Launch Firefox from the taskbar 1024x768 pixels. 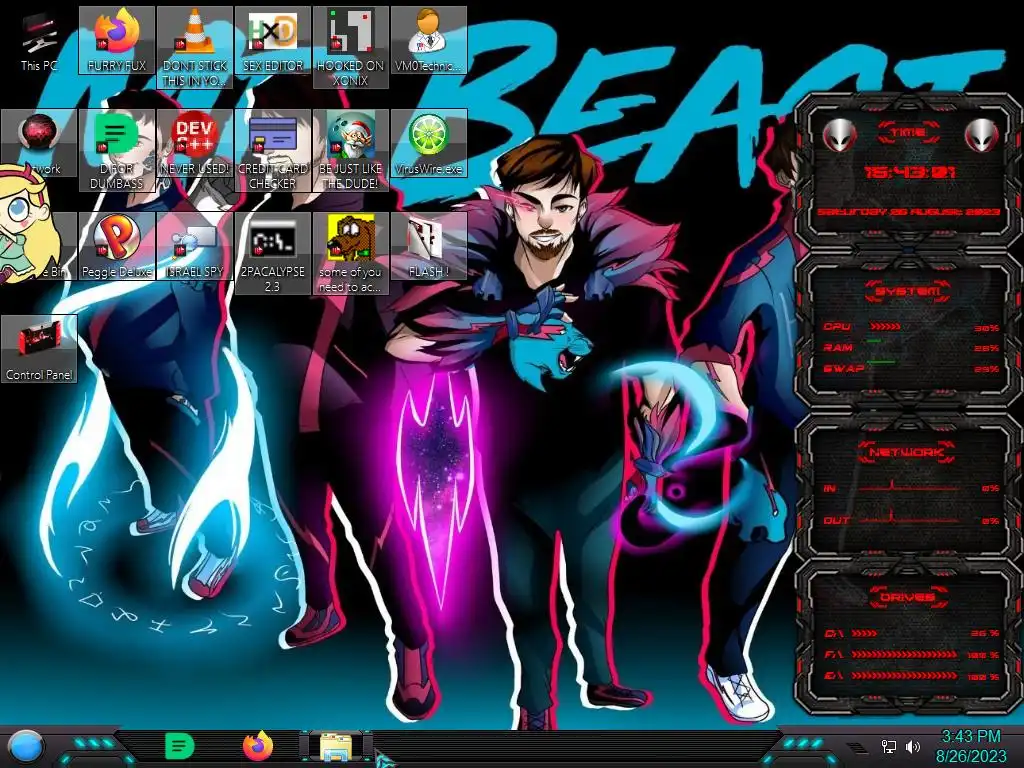(258, 746)
